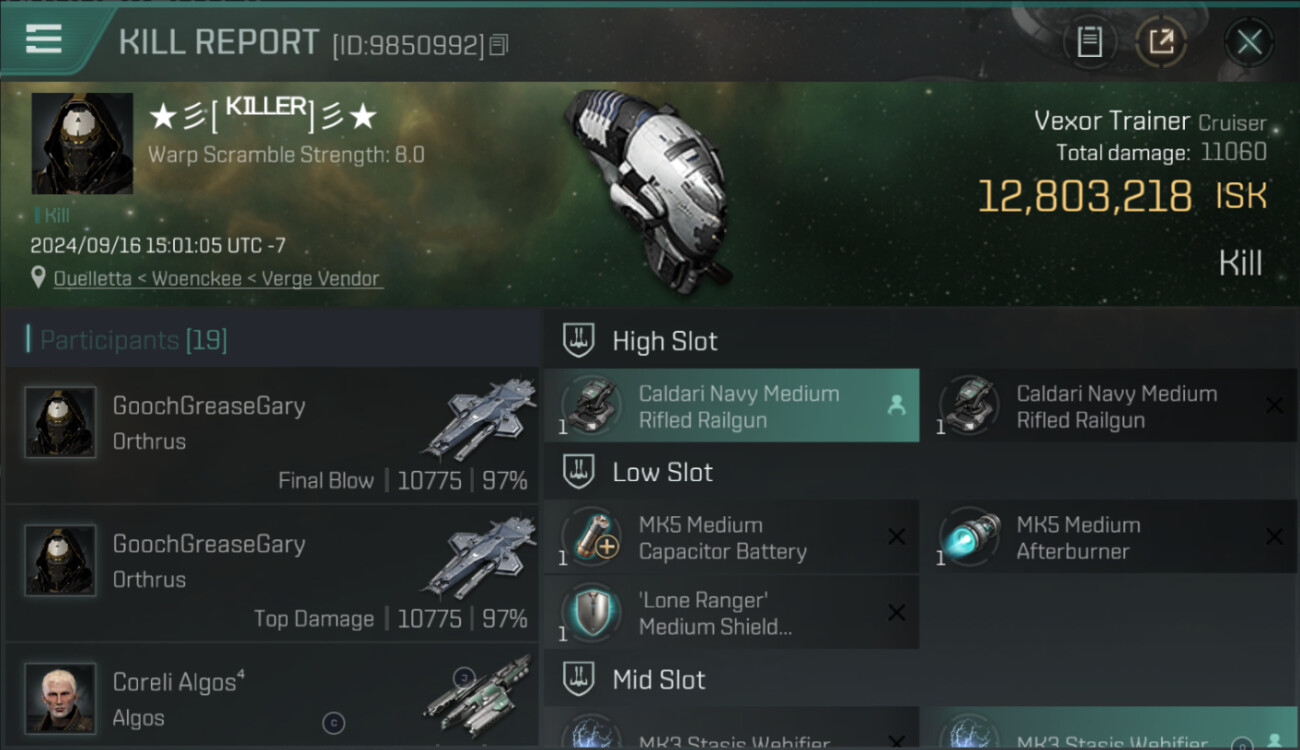Screen dimensions: 1300x750
Task: Open the clipboard notes icon
Action: pos(1089,42)
